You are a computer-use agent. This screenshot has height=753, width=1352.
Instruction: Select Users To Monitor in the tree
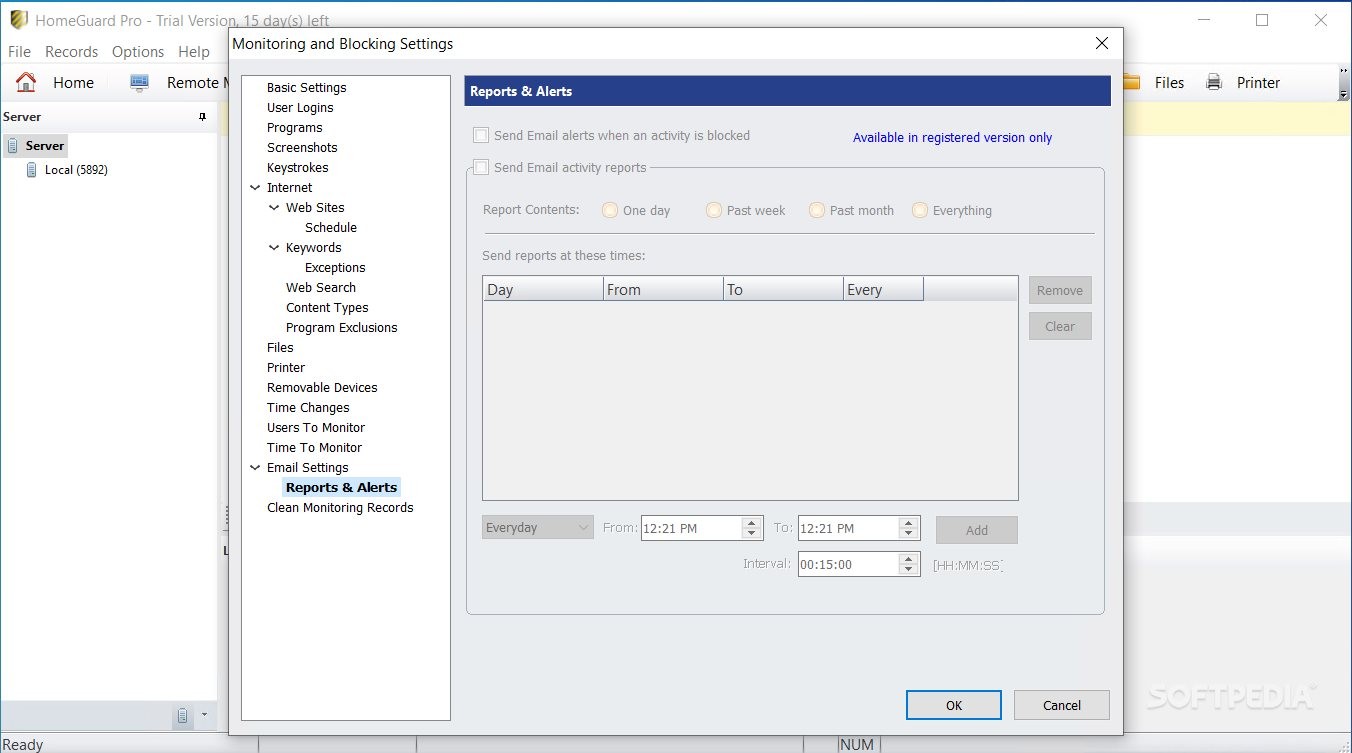pyautogui.click(x=316, y=428)
